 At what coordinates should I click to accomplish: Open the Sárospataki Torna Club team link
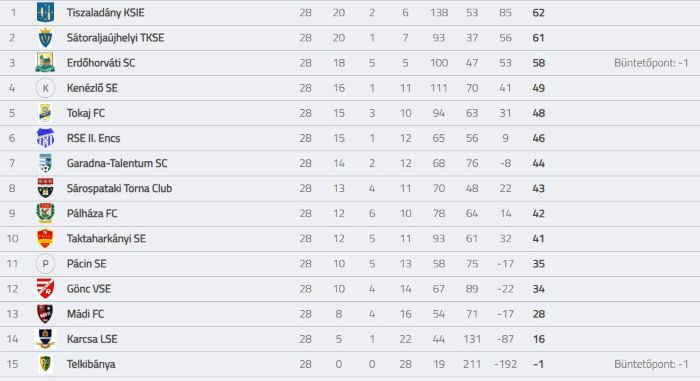click(119, 188)
